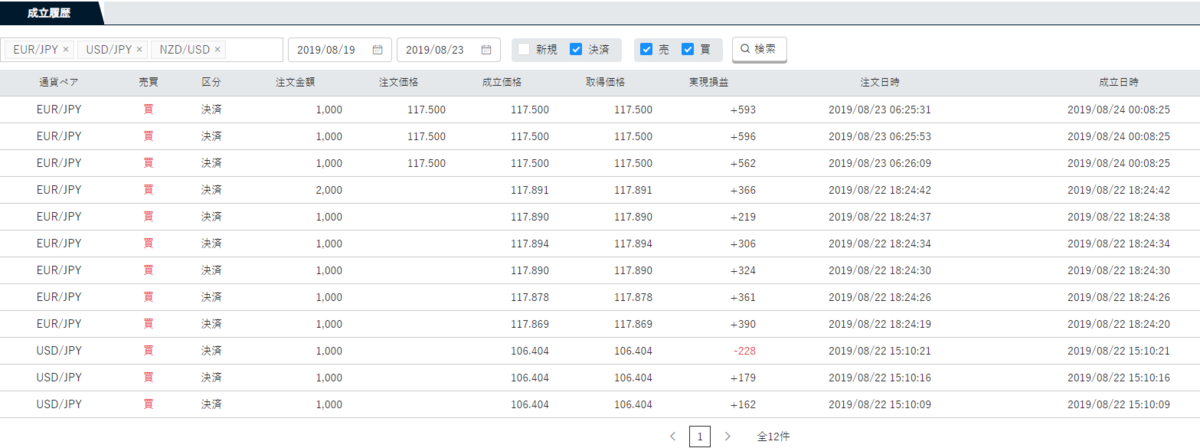This screenshot has height=448, width=1200.
Task: Select the profit value +596
Action: point(743,137)
